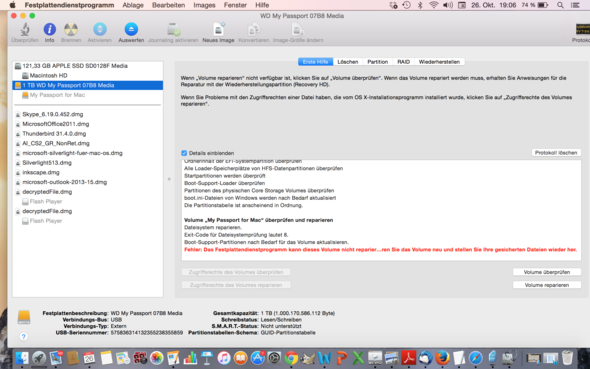Open the help question mark button
This screenshot has height=369, width=590.
[23, 337]
